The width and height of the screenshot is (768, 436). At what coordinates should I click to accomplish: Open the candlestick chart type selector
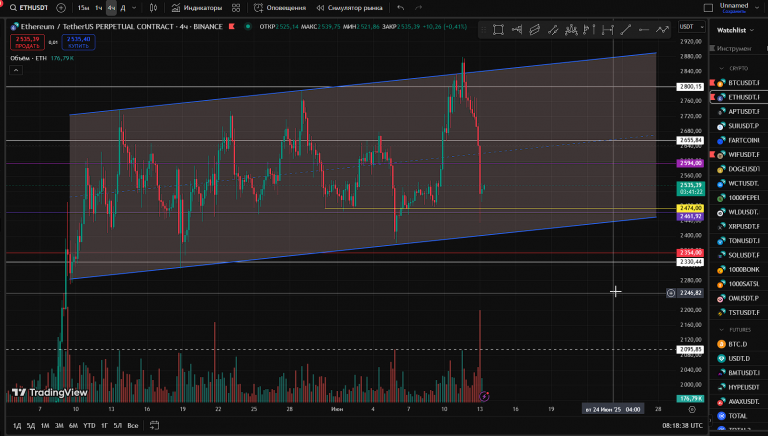pyautogui.click(x=153, y=8)
